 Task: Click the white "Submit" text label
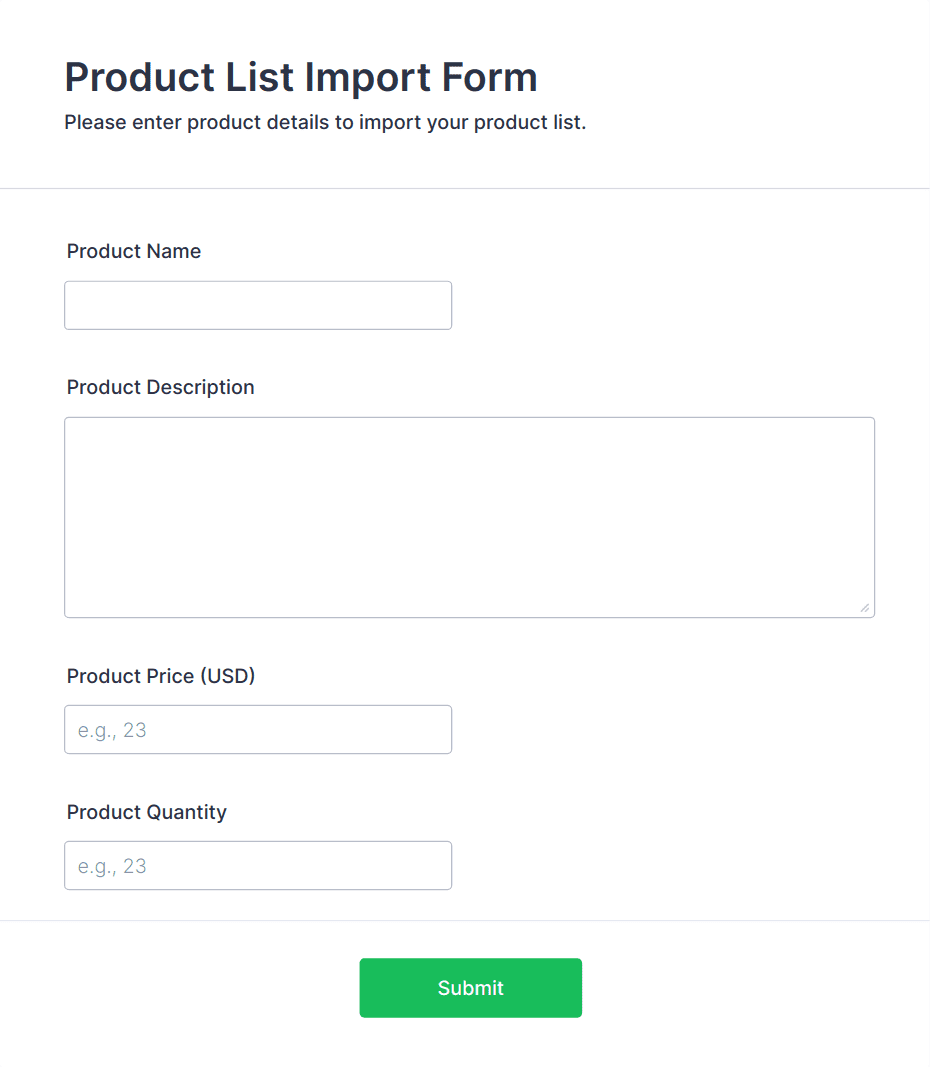coord(470,988)
